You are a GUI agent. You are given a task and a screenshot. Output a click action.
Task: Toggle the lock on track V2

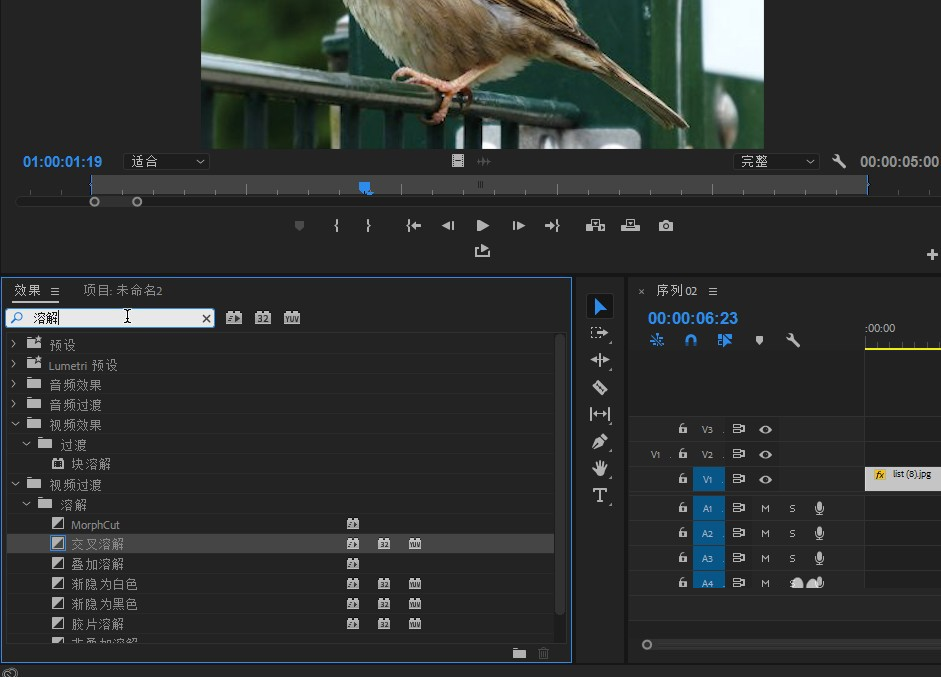click(x=682, y=454)
